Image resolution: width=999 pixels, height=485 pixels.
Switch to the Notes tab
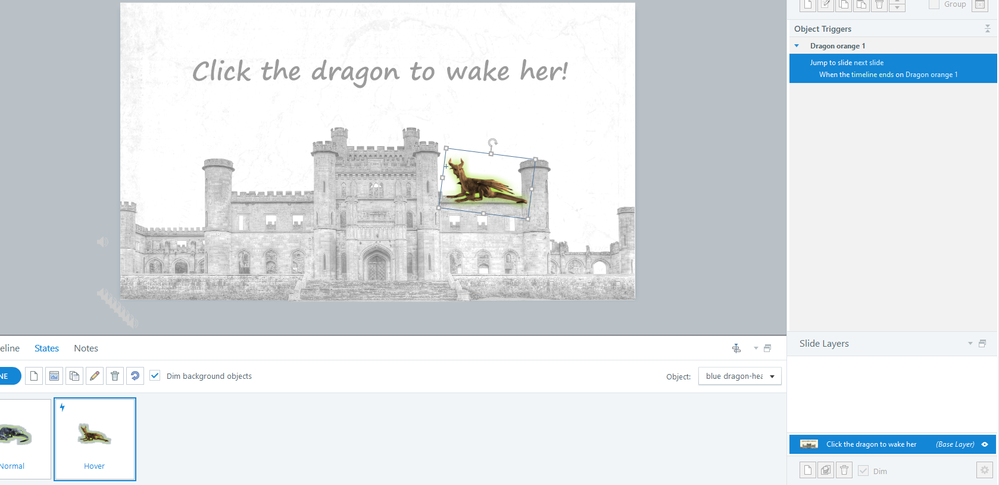pos(86,348)
